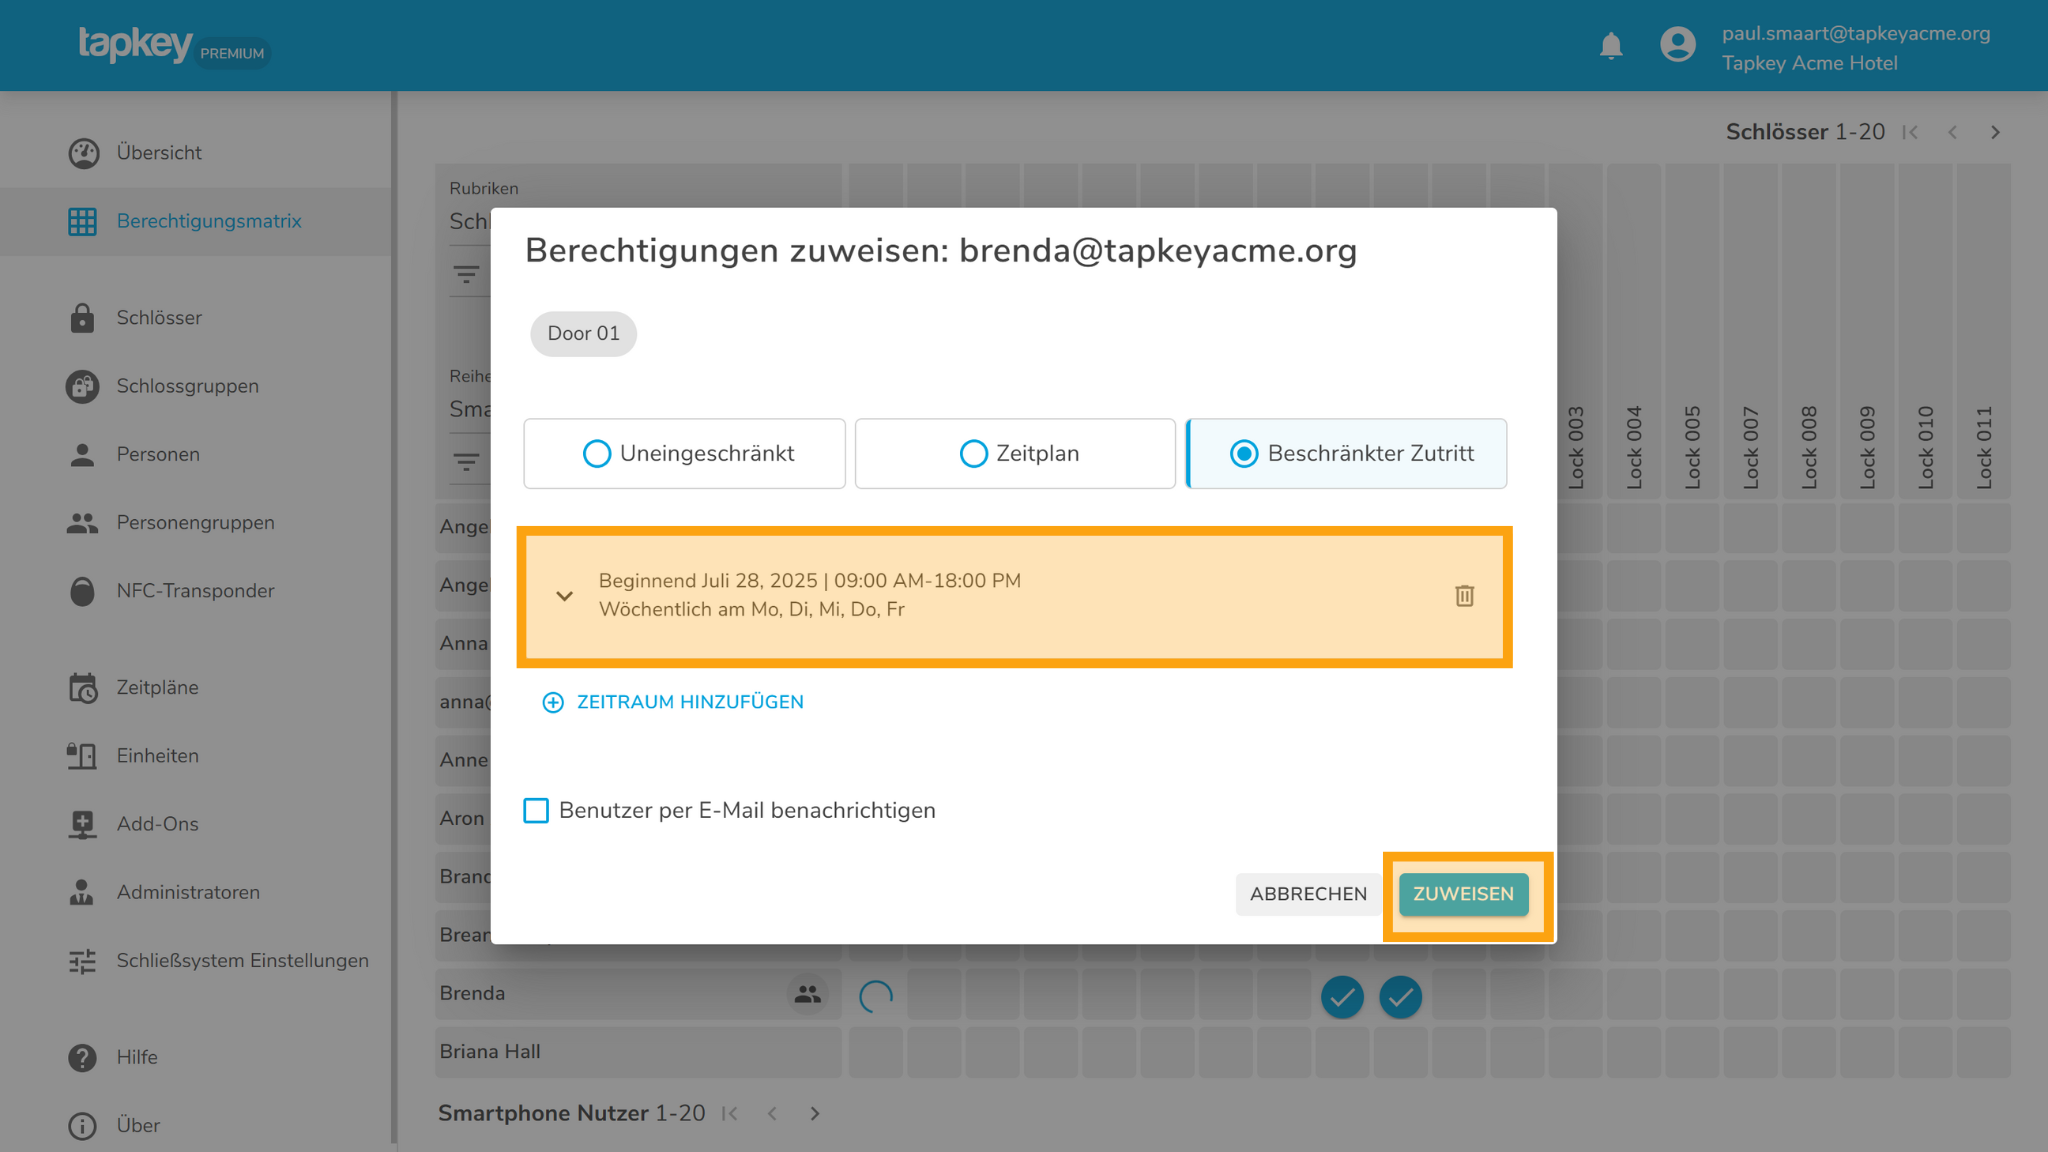2048x1152 pixels.
Task: Click the Zeitpläne calendar icon
Action: coord(82,688)
